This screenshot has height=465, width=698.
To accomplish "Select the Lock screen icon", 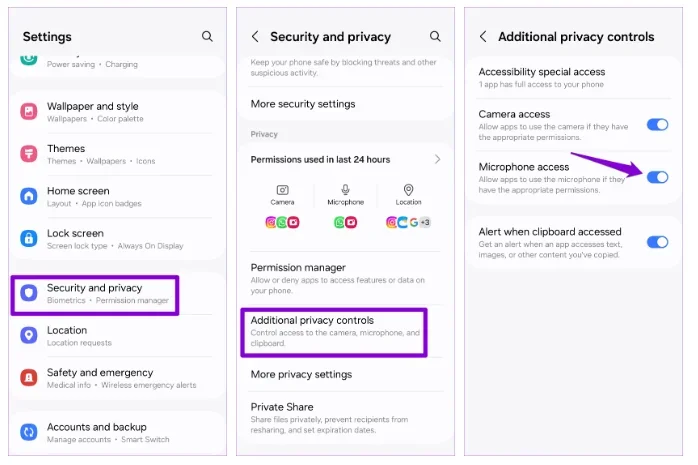I will click(29, 238).
